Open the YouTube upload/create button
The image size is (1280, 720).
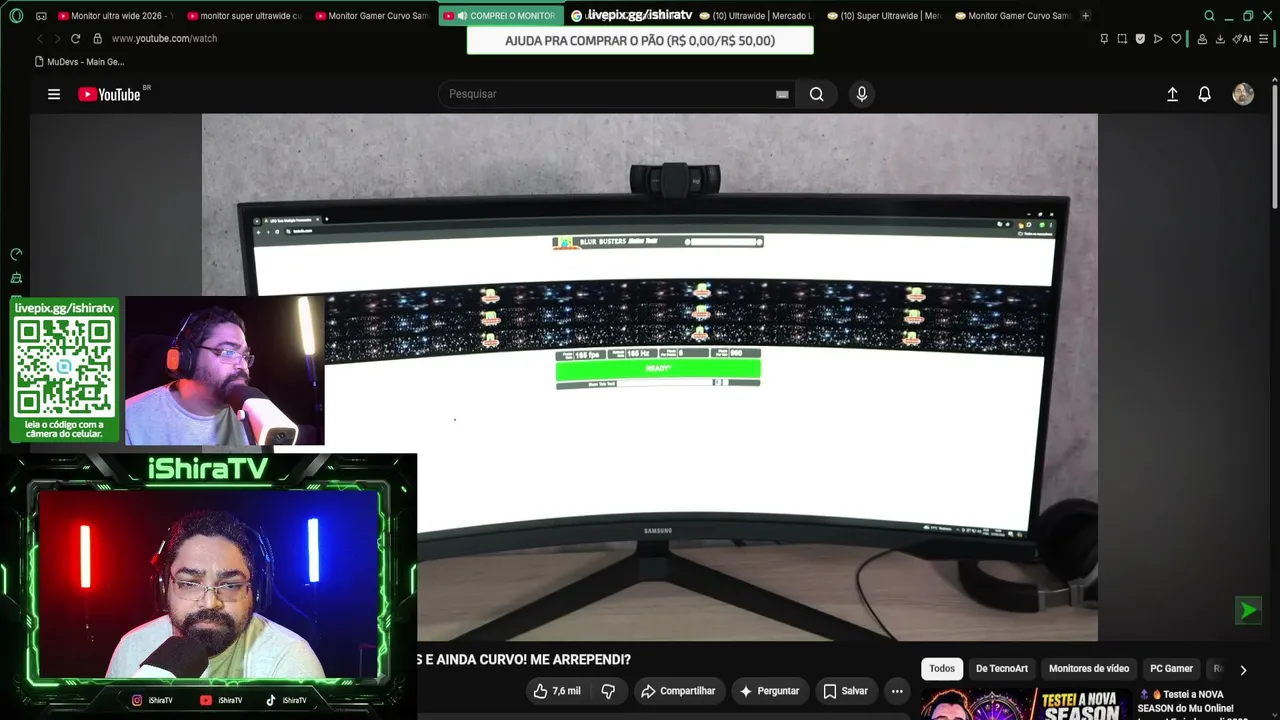point(1172,94)
